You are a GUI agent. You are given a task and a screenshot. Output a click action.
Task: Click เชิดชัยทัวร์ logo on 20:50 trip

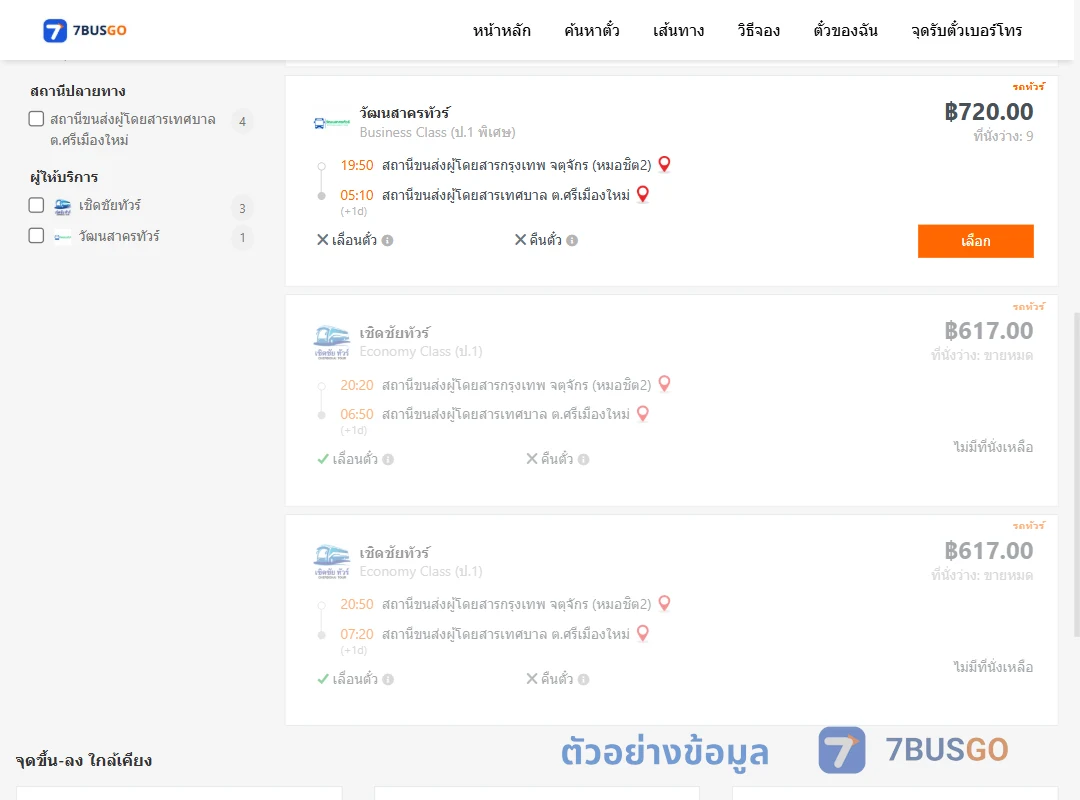click(331, 562)
